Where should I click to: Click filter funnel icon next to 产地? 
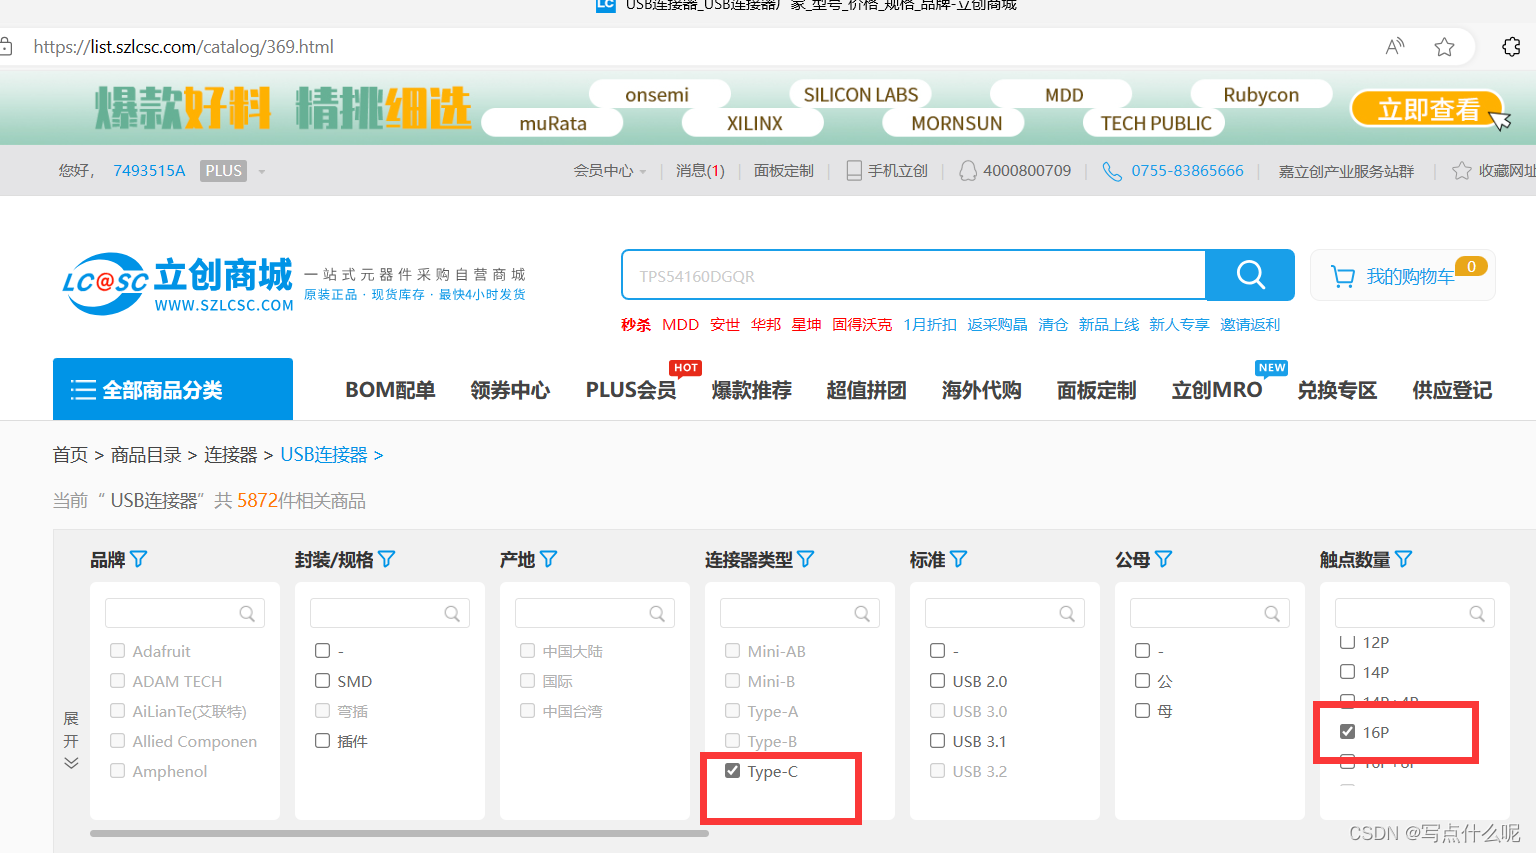point(549,559)
